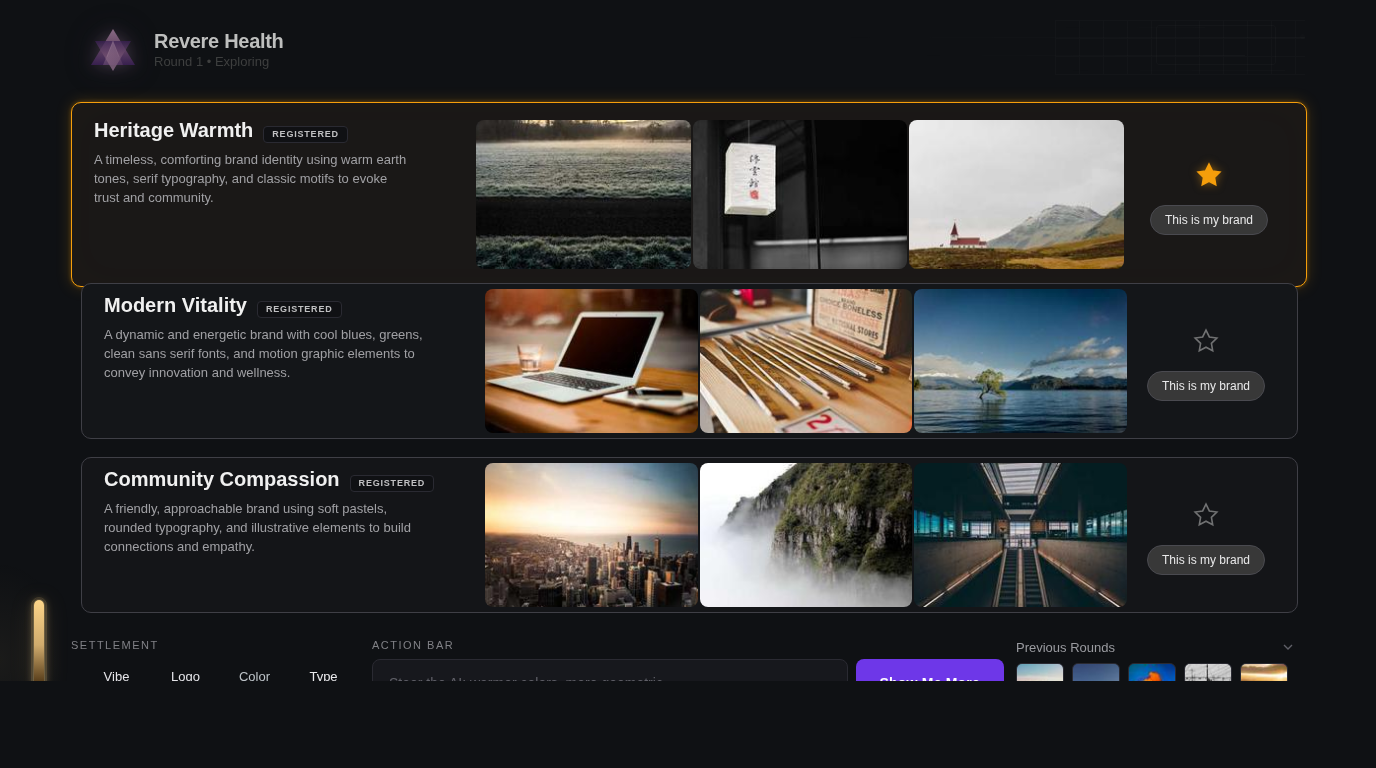Open the Previous Rounds section label
The height and width of the screenshot is (768, 1376).
tap(1065, 647)
